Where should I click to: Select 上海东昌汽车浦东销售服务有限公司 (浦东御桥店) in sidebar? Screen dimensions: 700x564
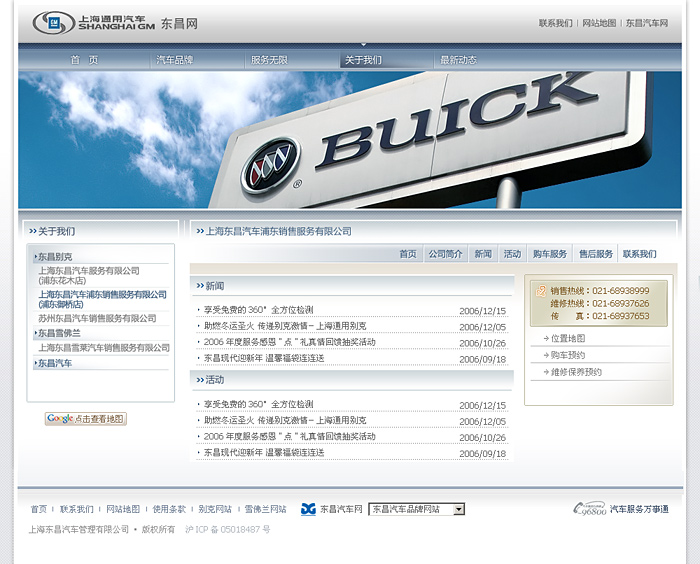tap(102, 299)
